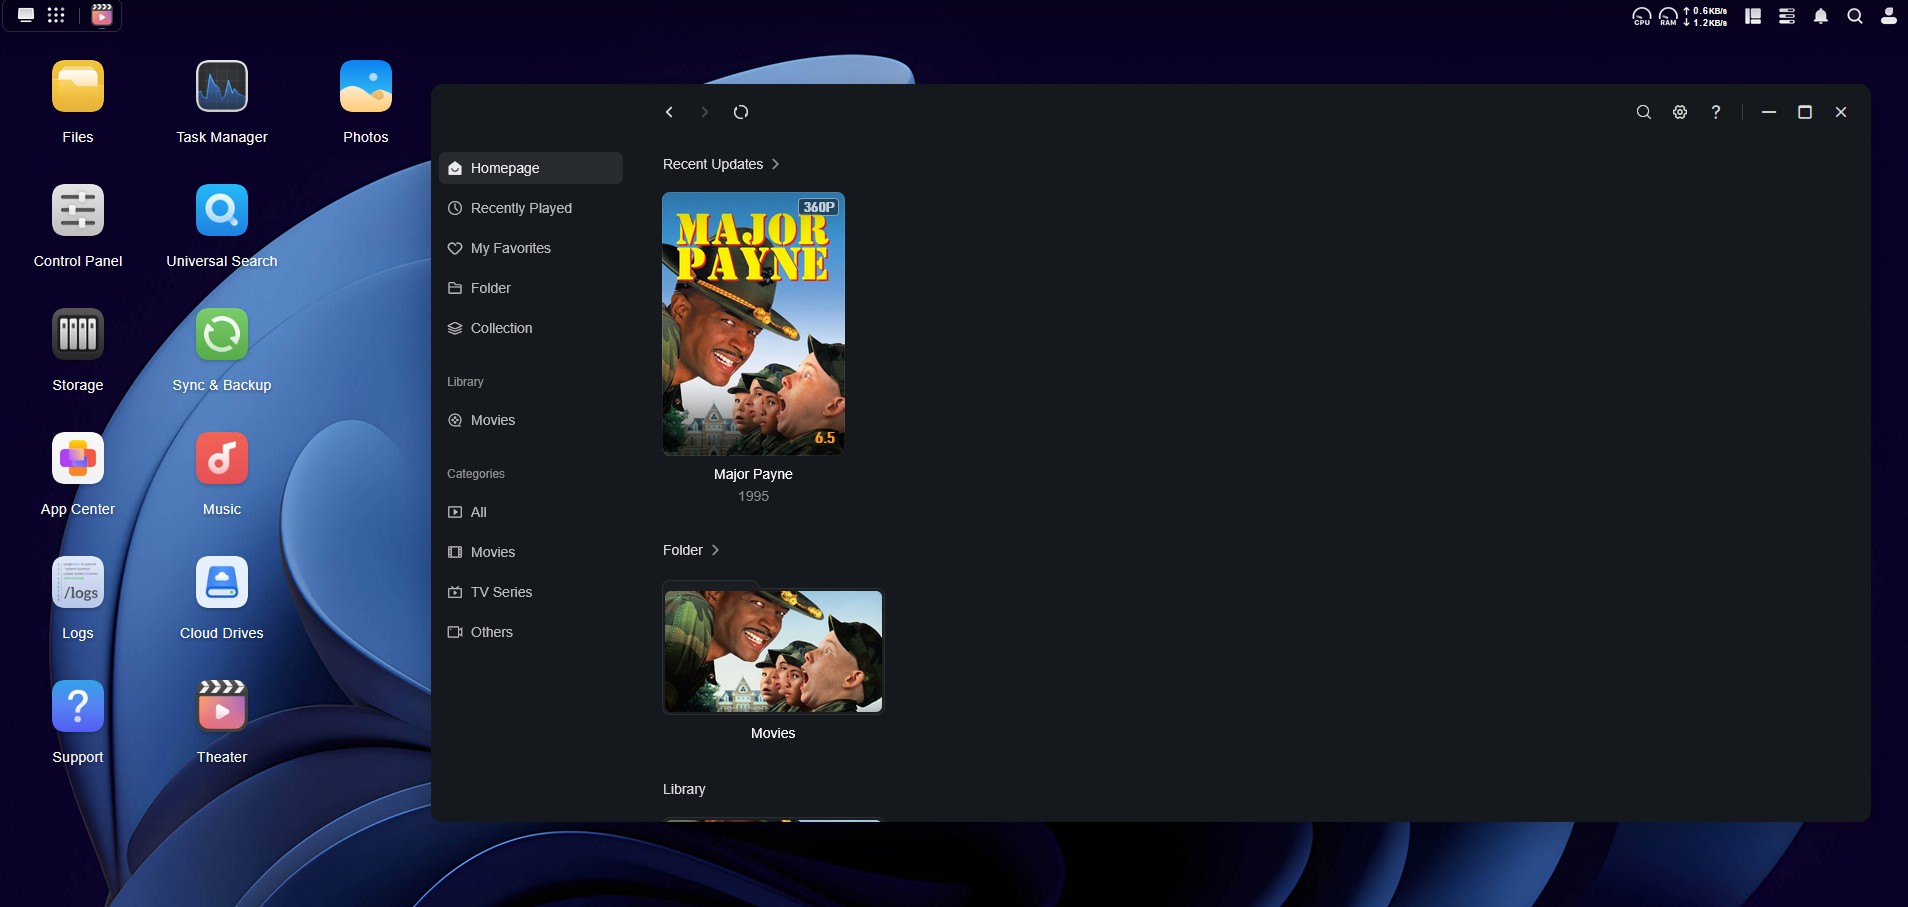This screenshot has width=1908, height=907.
Task: Go back using the left arrow icon
Action: pos(669,112)
